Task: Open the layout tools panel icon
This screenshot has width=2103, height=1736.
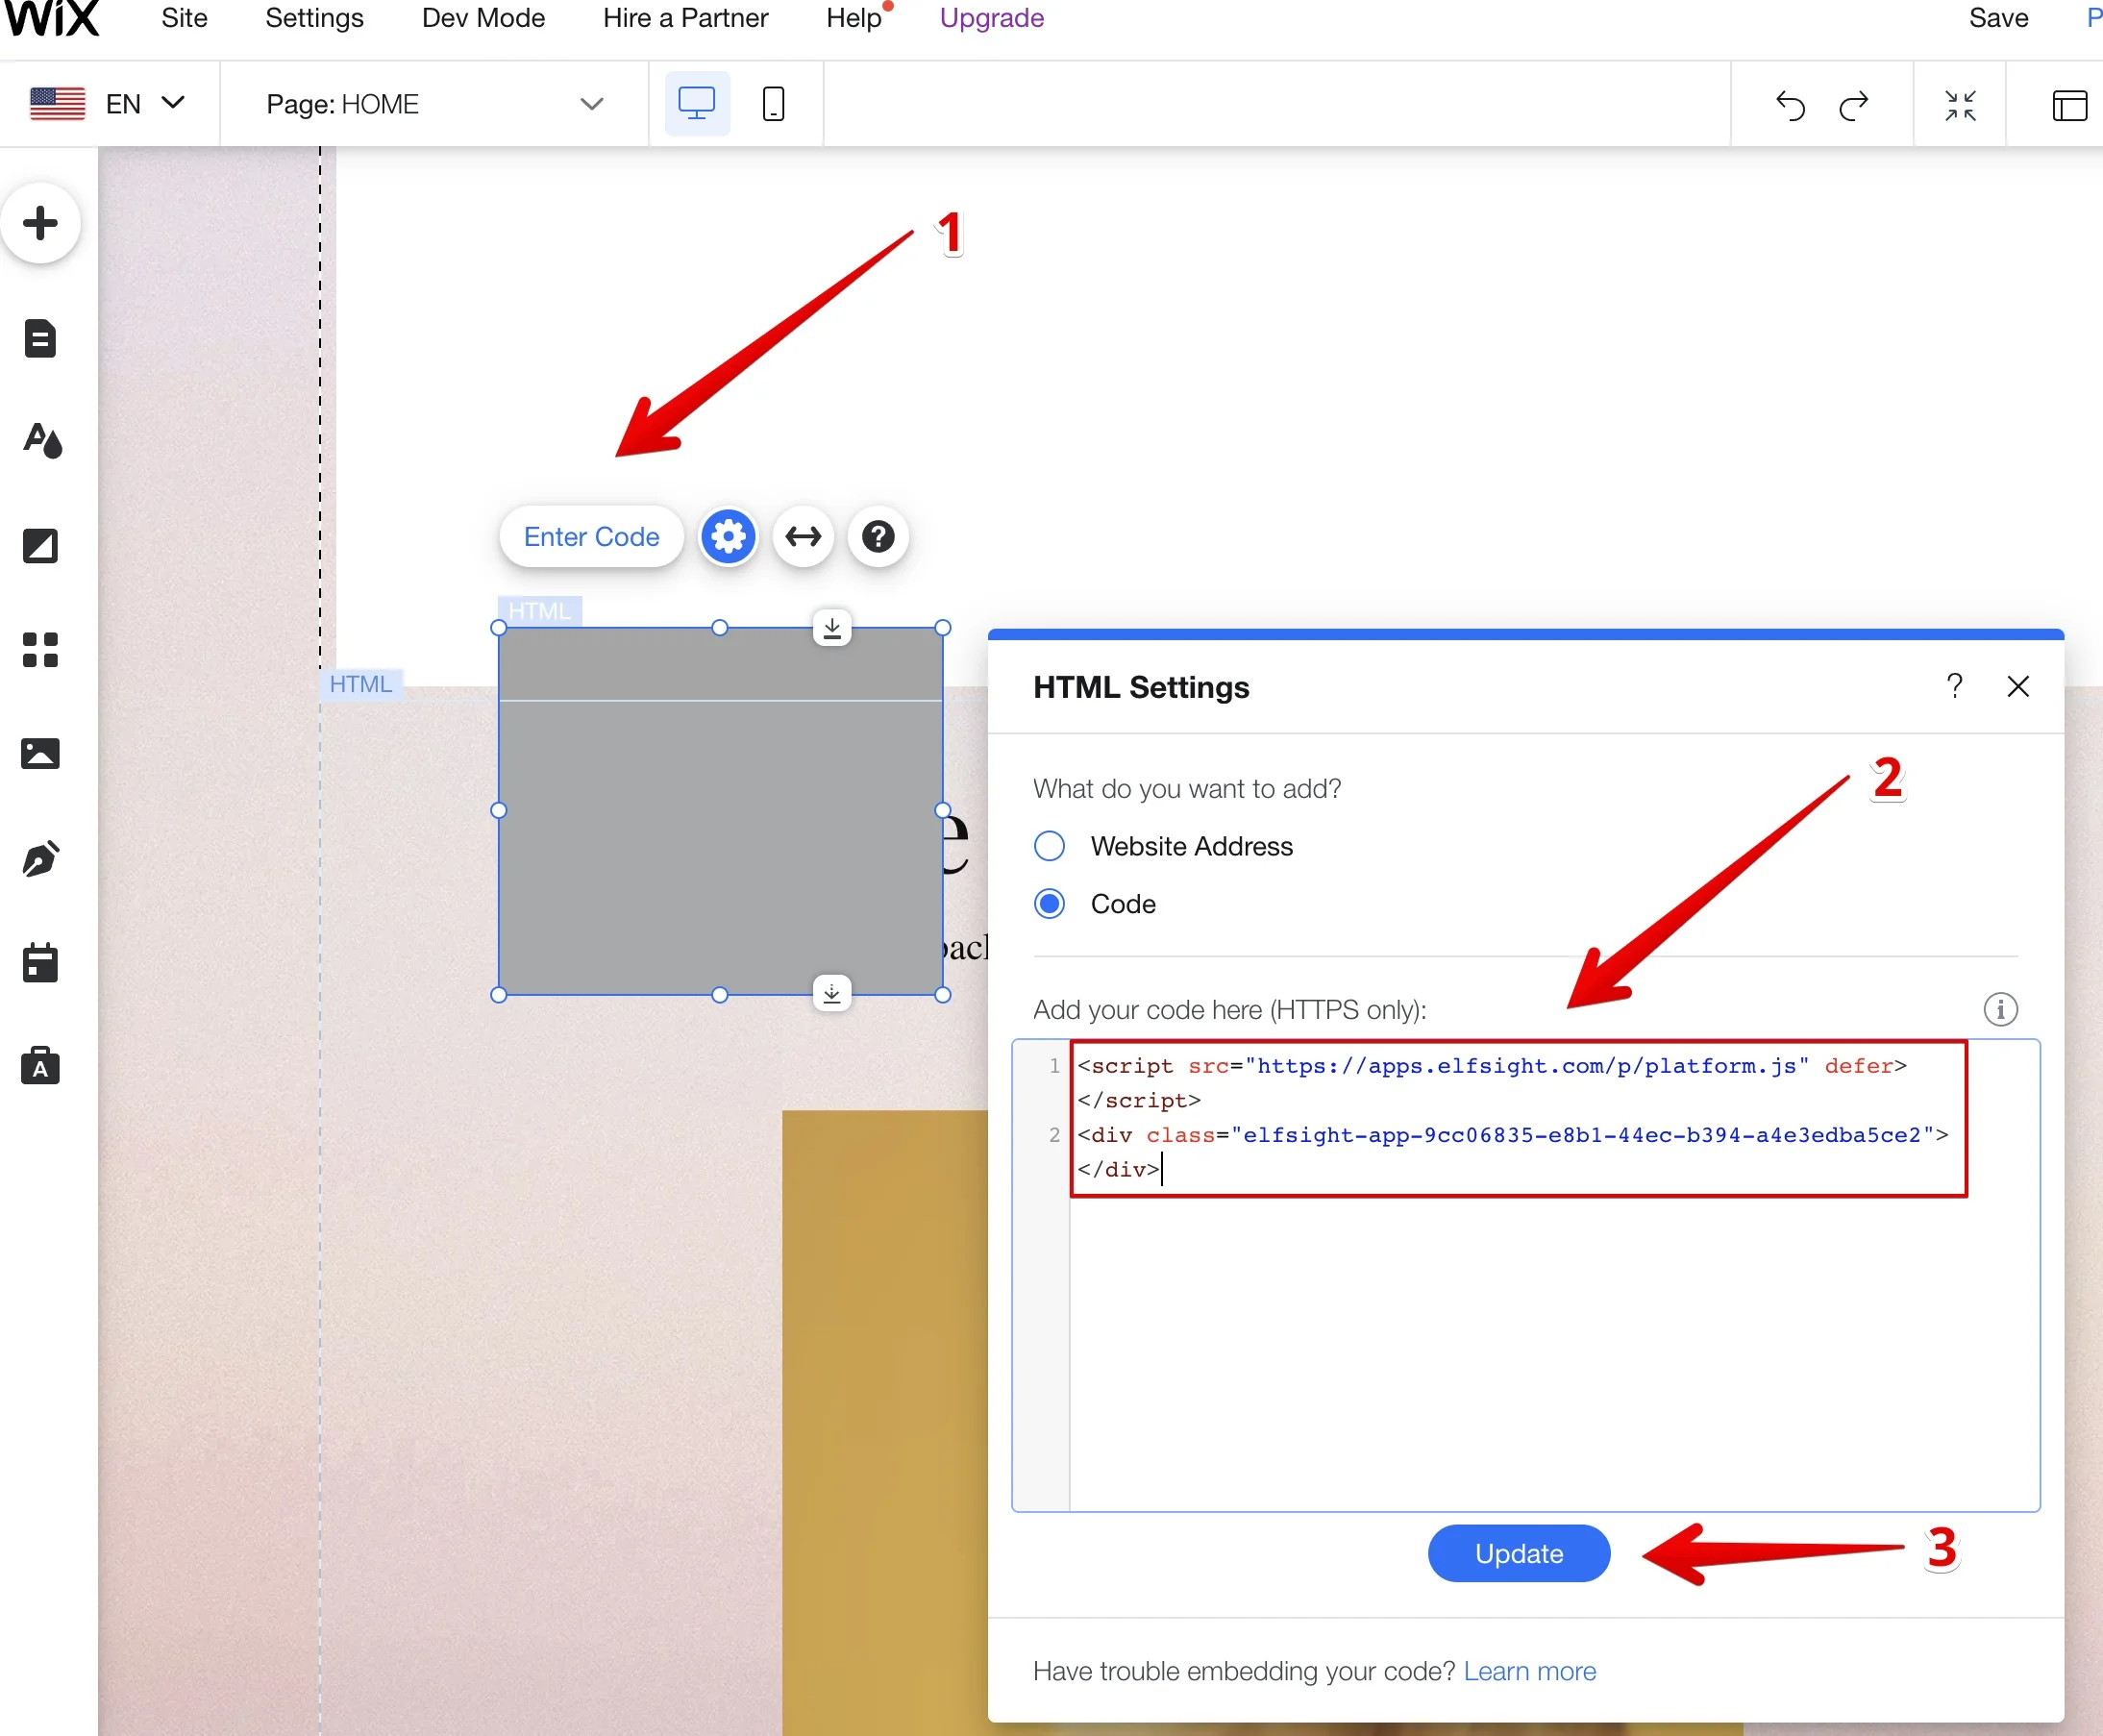Action: [x=2069, y=104]
